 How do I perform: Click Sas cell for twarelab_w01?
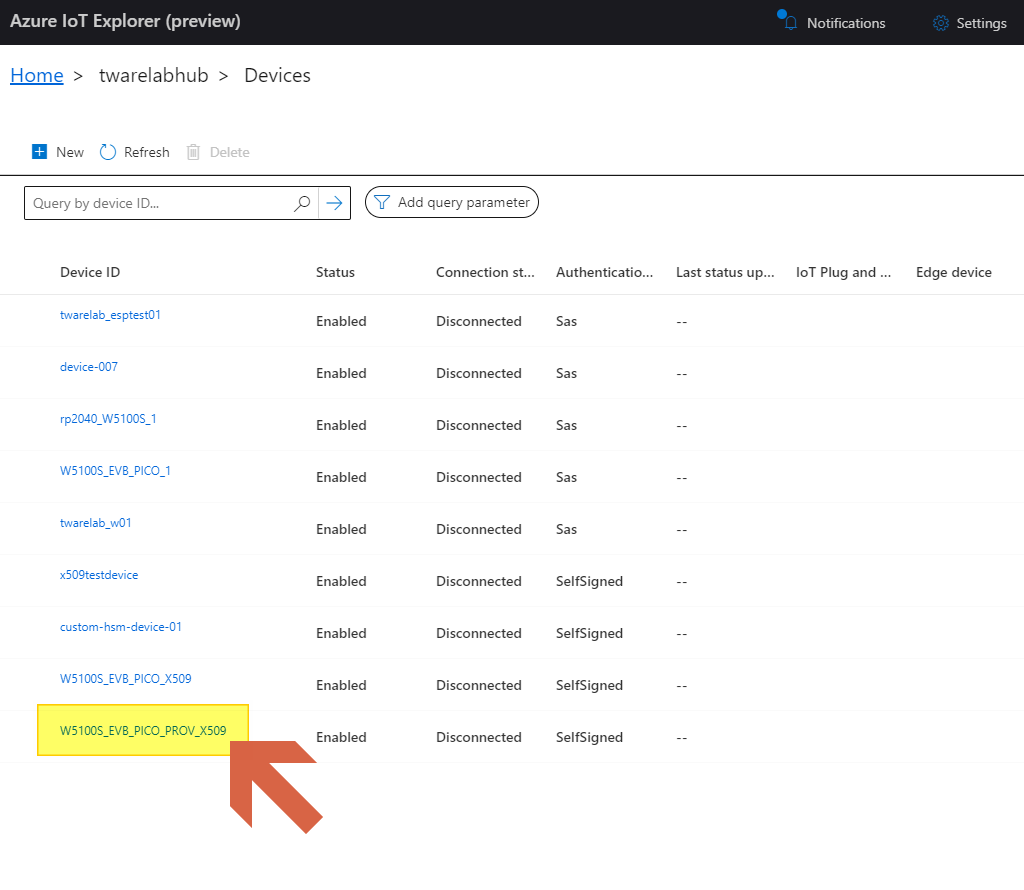click(566, 529)
